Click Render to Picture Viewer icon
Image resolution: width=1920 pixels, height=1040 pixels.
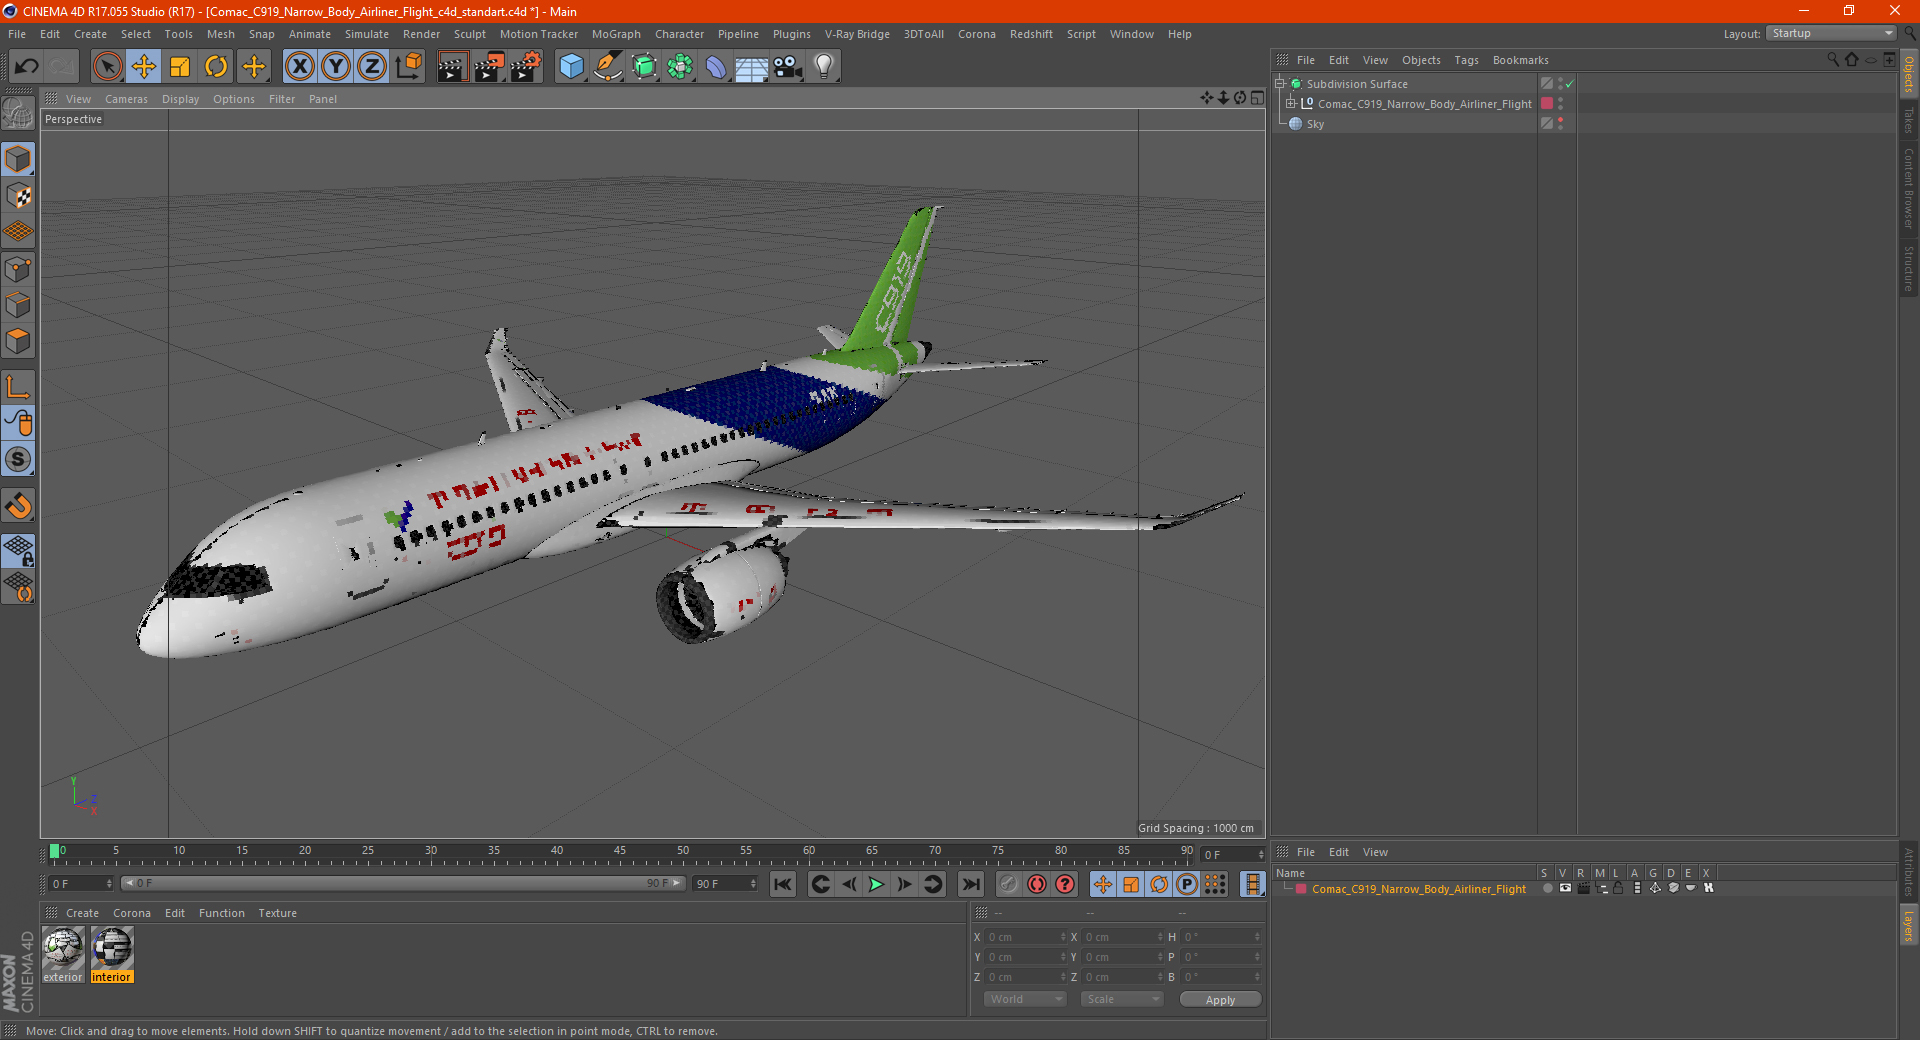pos(489,67)
